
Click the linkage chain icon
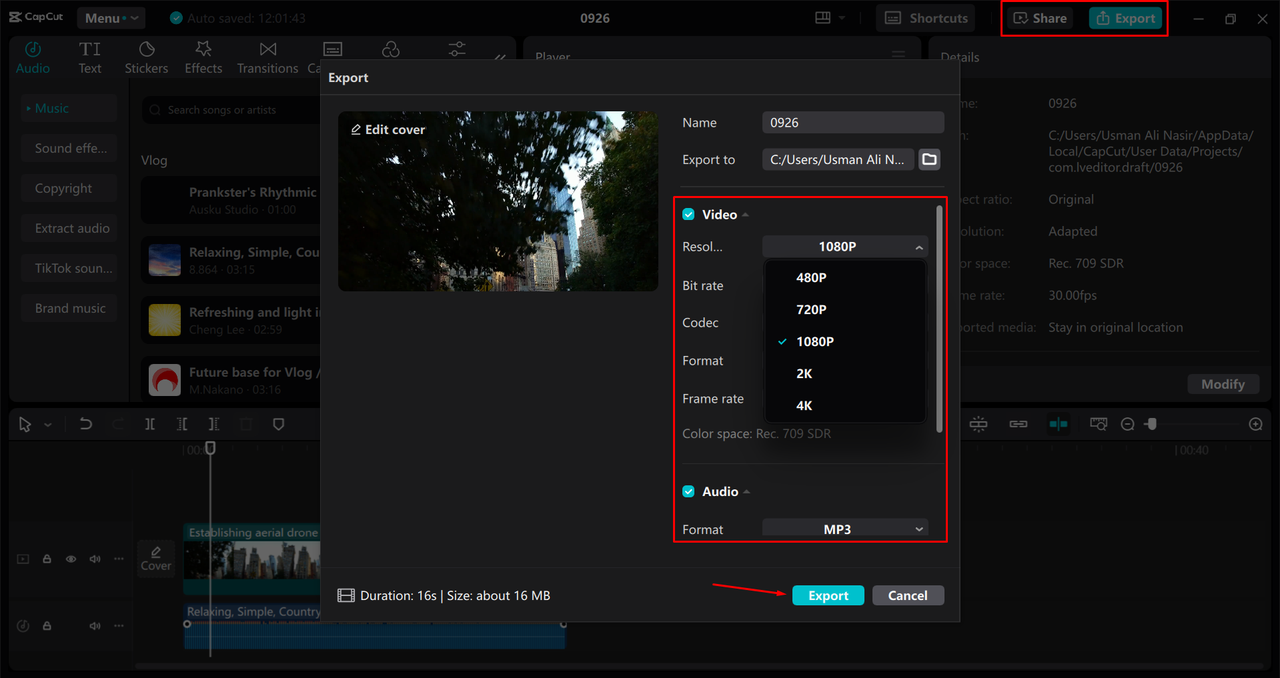[x=1018, y=424]
